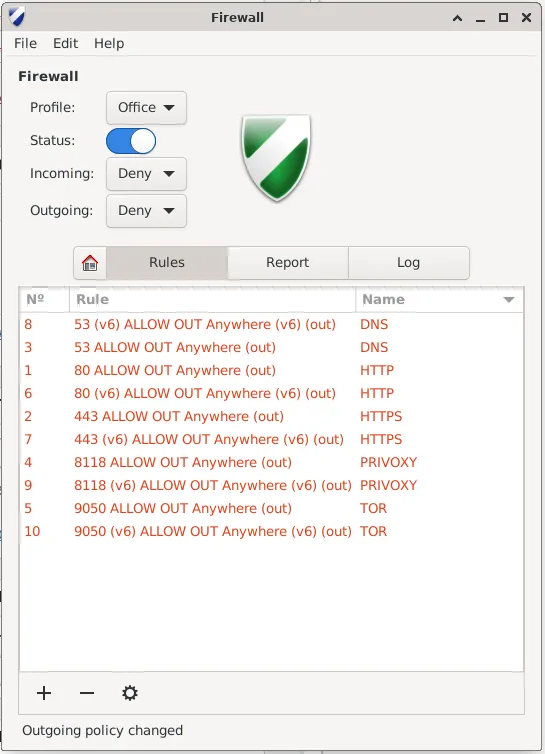Open the Outgoing policy dropdown
545x754 pixels.
(x=146, y=211)
